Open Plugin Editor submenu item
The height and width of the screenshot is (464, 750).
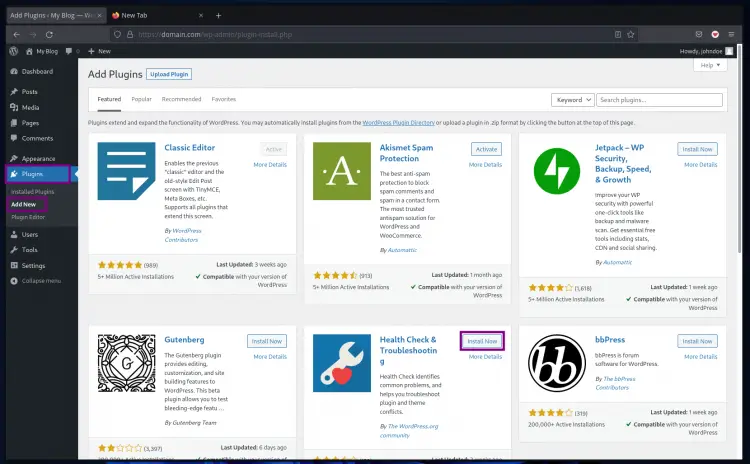[28, 217]
